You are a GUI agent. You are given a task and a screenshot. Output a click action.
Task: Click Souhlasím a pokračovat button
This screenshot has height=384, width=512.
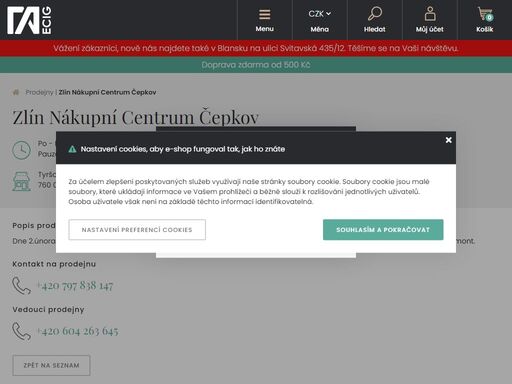click(x=383, y=230)
